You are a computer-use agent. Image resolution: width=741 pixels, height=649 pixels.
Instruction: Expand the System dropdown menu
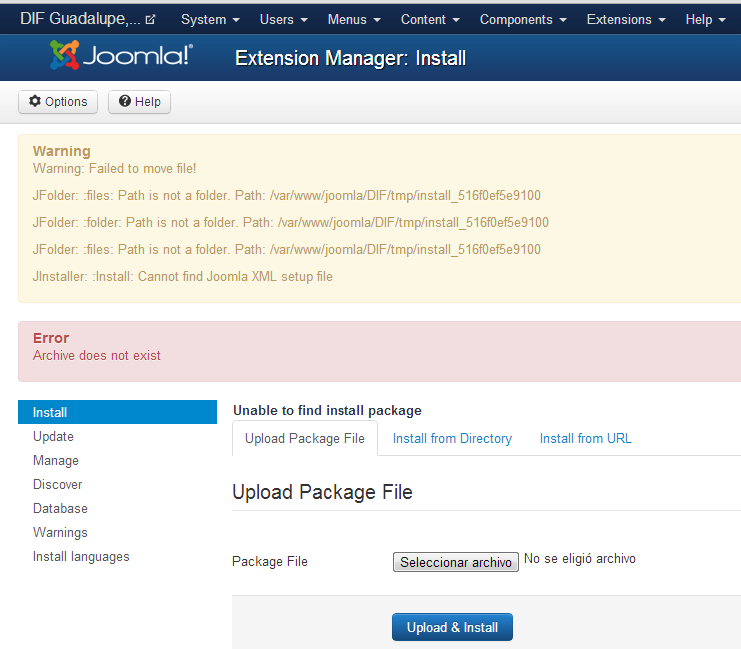210,19
